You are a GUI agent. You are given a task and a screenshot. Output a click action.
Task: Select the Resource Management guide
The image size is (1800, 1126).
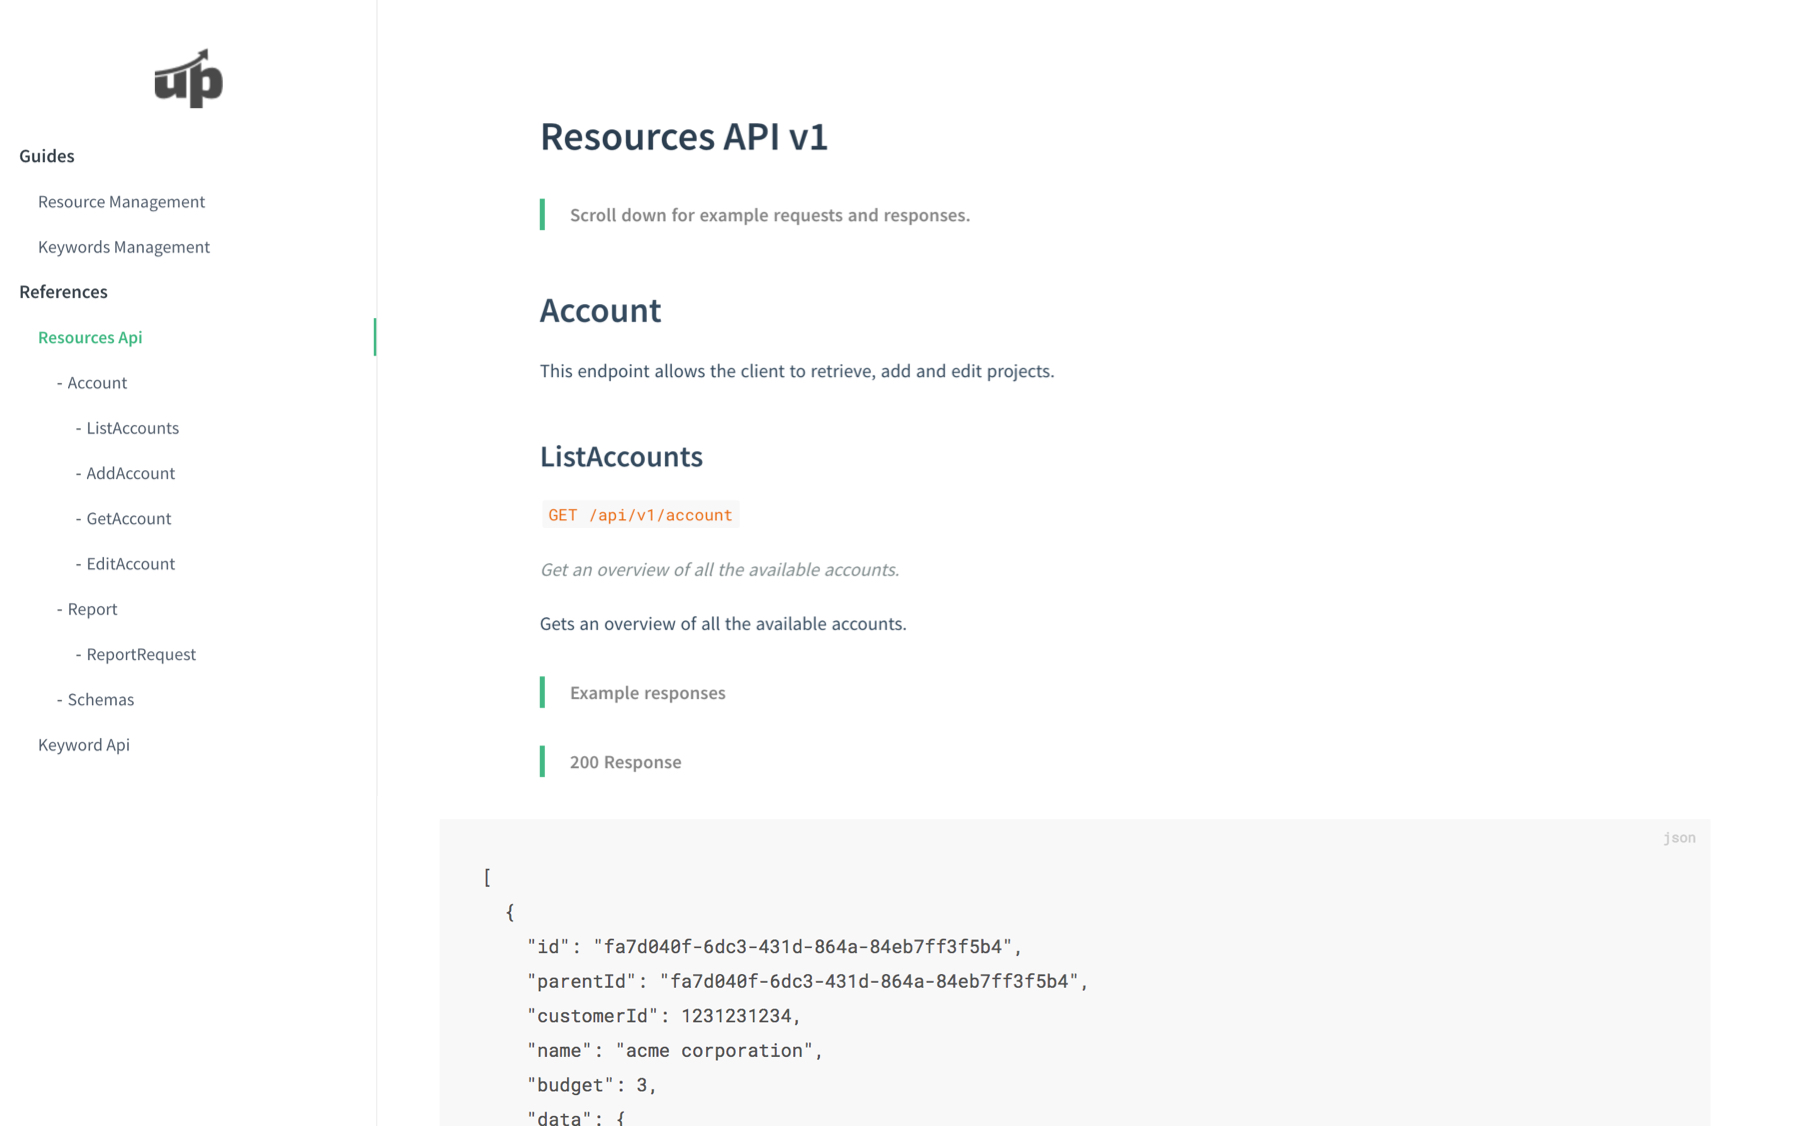click(121, 201)
